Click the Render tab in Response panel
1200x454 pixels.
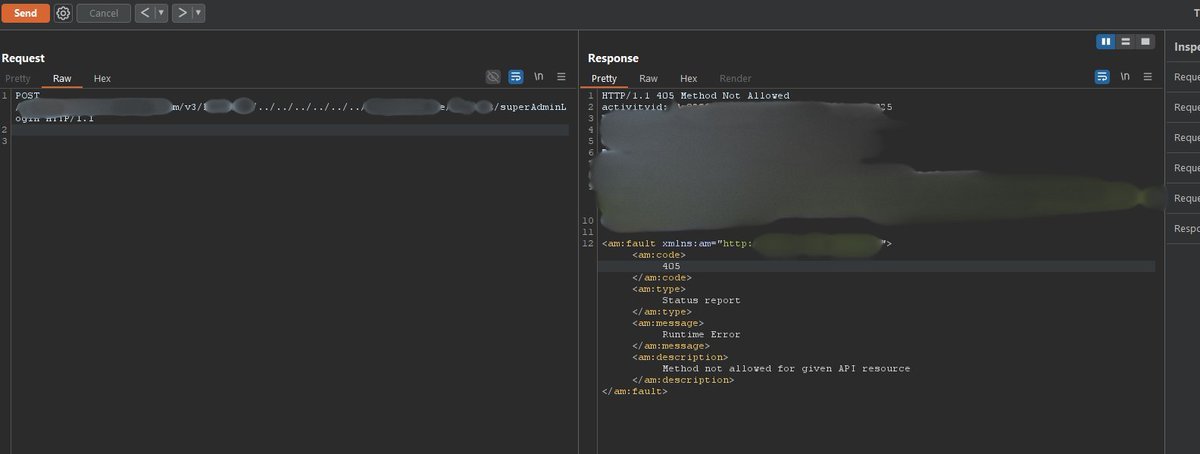click(735, 78)
